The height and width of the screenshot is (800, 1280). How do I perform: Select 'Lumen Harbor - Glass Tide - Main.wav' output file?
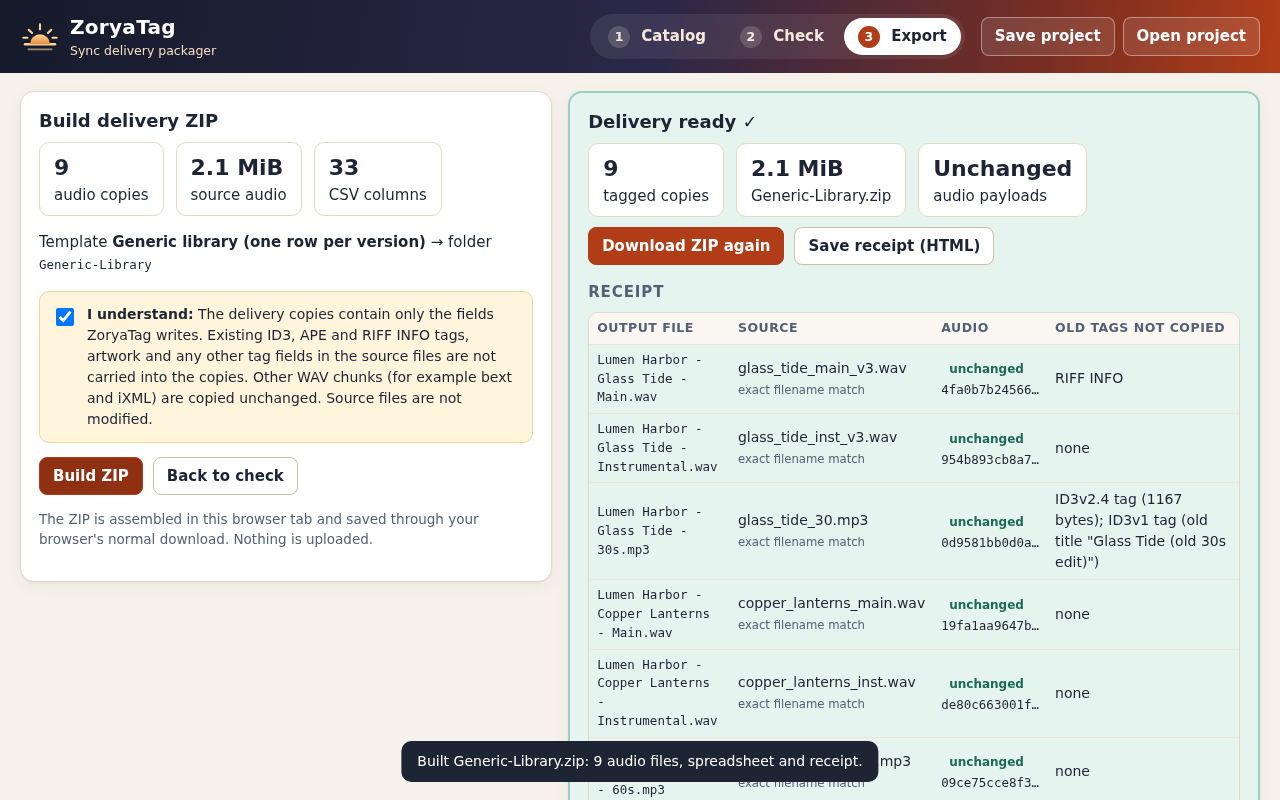point(650,378)
